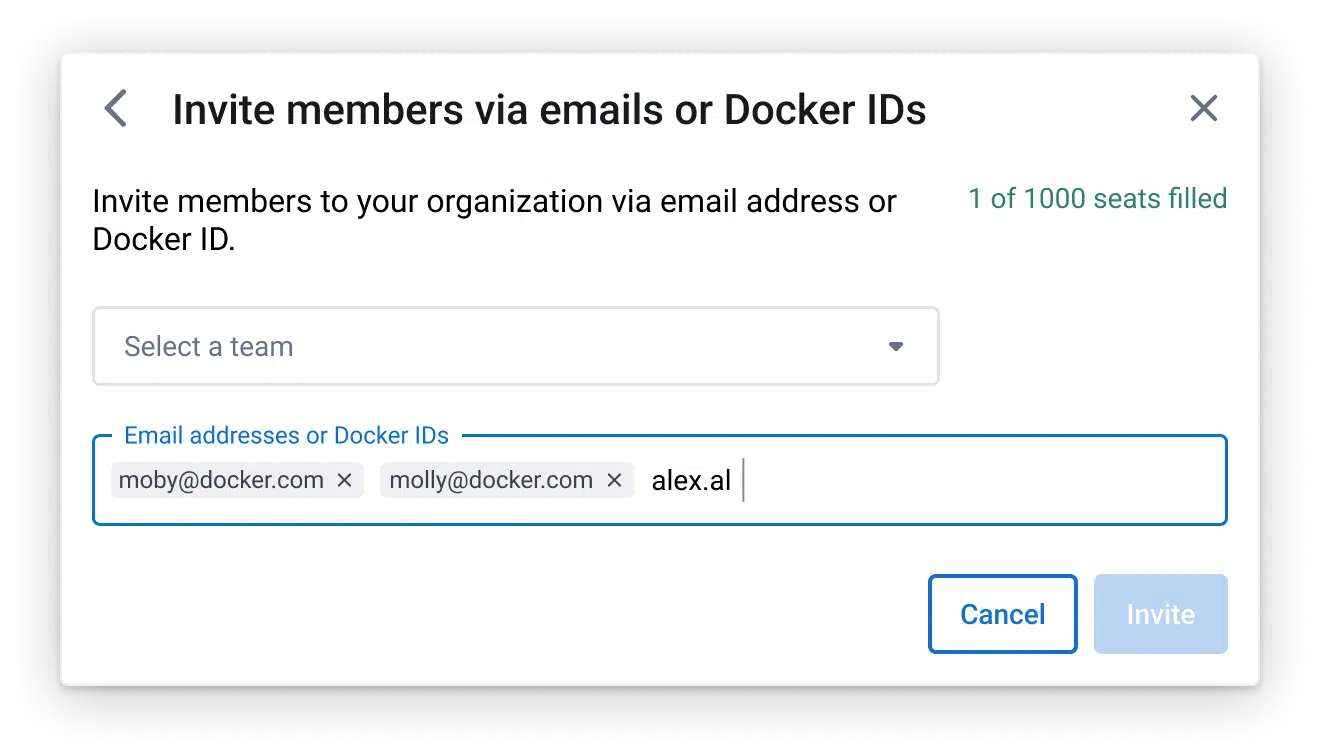Click the empty area of the email field
The height and width of the screenshot is (754, 1338).
[x=980, y=481]
